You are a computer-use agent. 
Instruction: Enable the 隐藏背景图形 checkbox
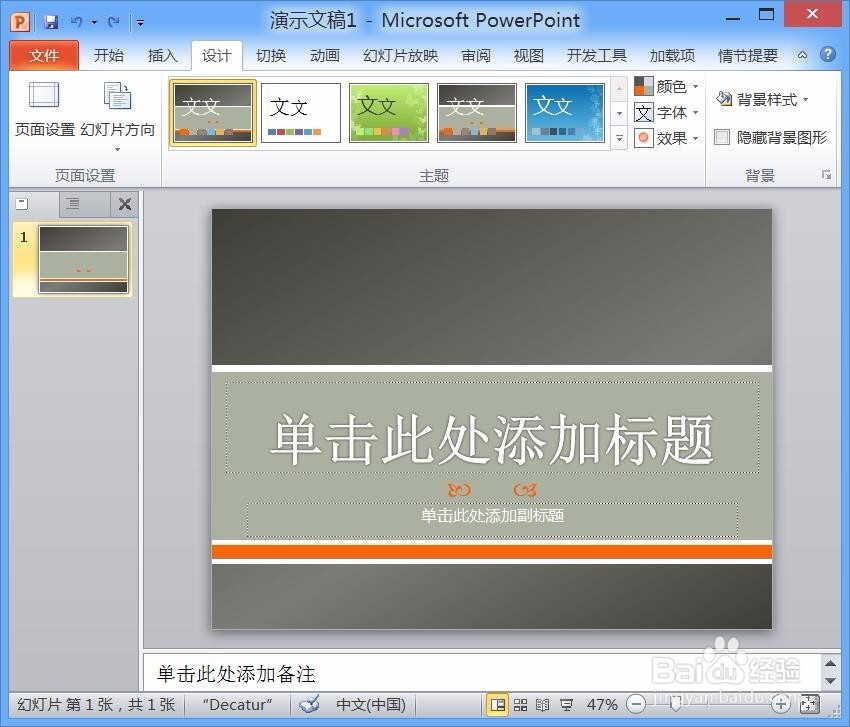pos(722,137)
